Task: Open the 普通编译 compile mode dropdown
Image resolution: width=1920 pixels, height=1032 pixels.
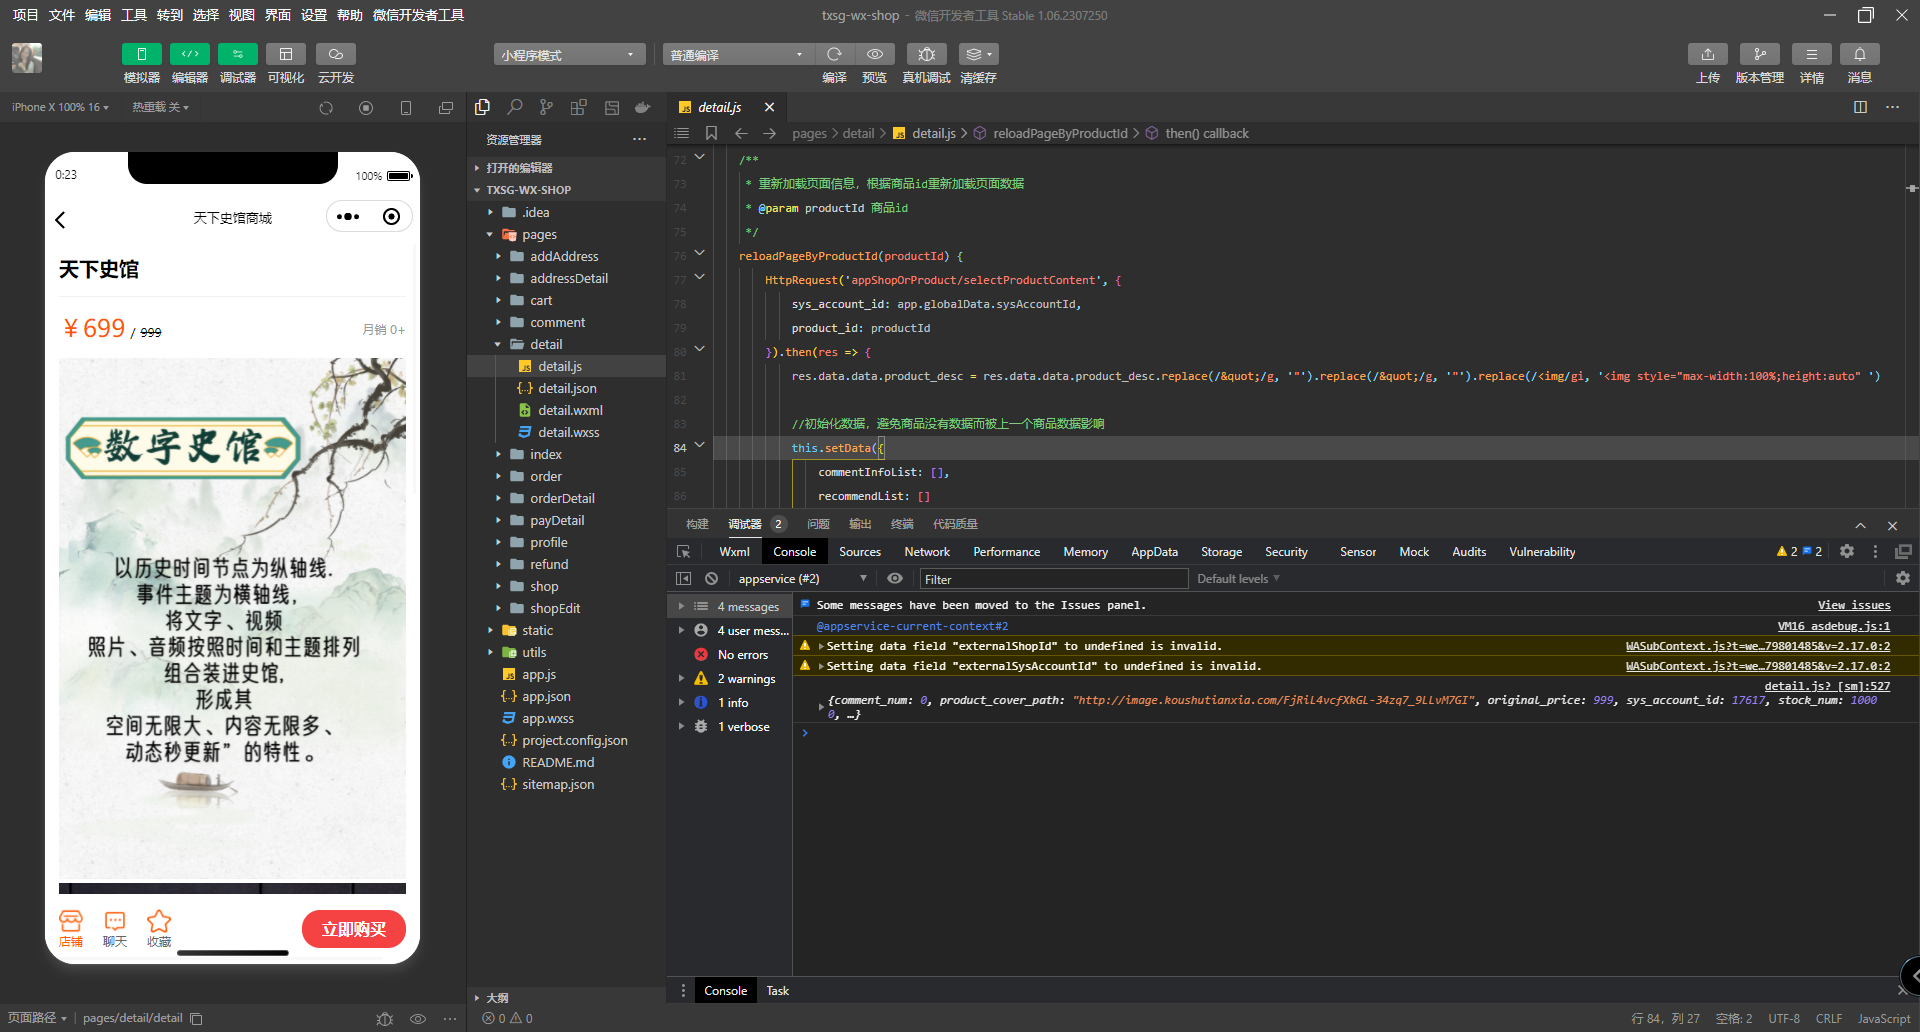Action: (x=737, y=55)
